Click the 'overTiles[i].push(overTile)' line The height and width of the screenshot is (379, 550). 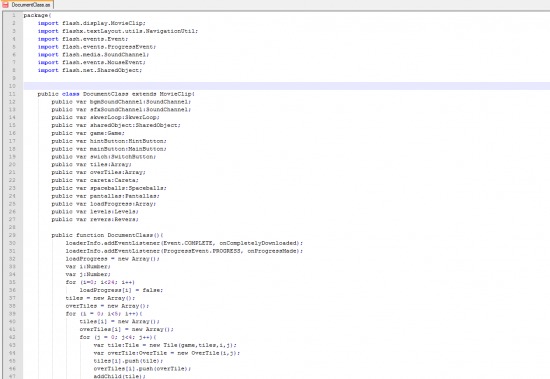pyautogui.click(x=142, y=368)
